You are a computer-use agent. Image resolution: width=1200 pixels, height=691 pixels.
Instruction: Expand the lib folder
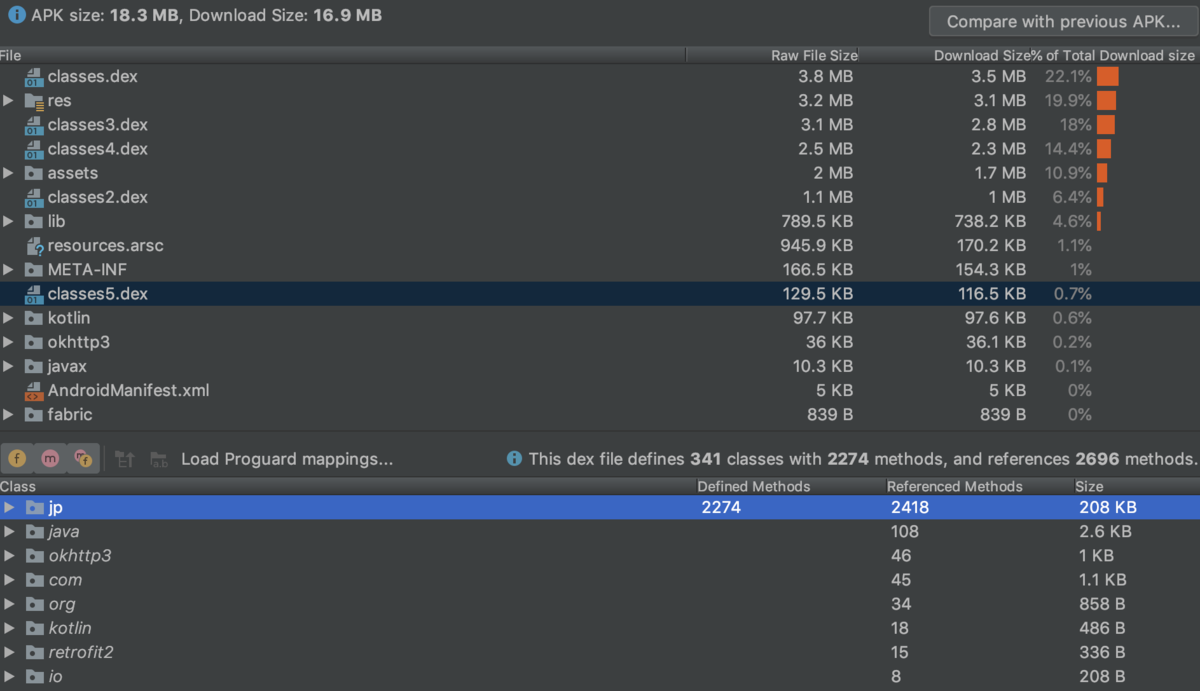(x=9, y=221)
